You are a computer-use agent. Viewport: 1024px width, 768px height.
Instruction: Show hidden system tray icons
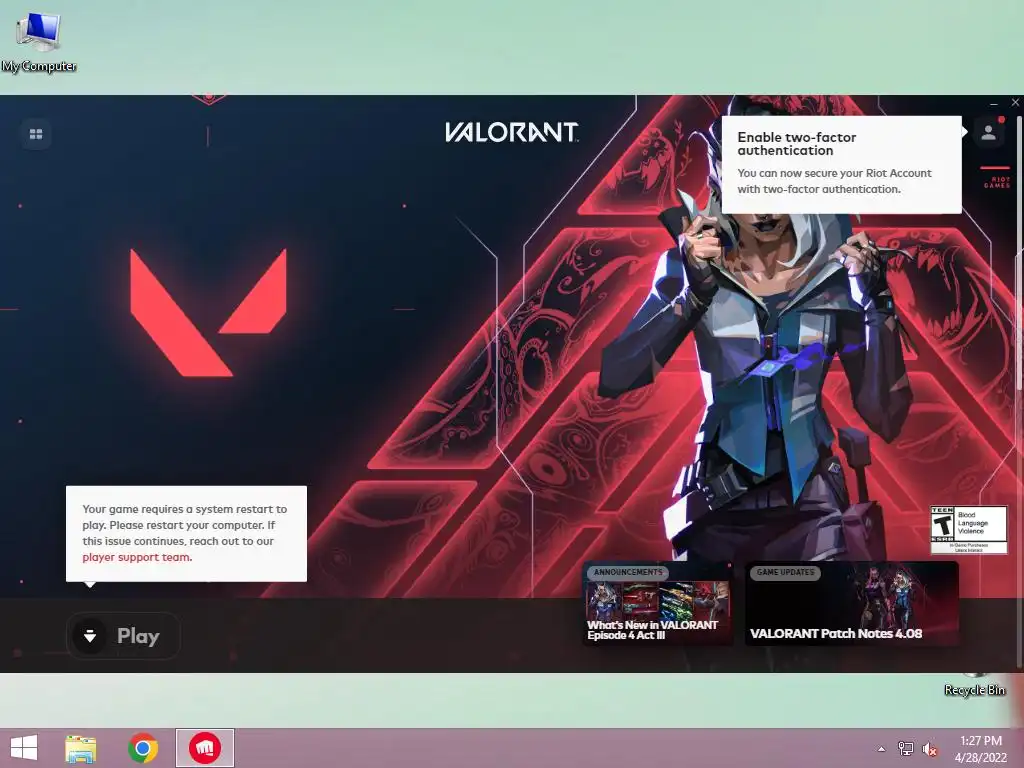(x=881, y=749)
